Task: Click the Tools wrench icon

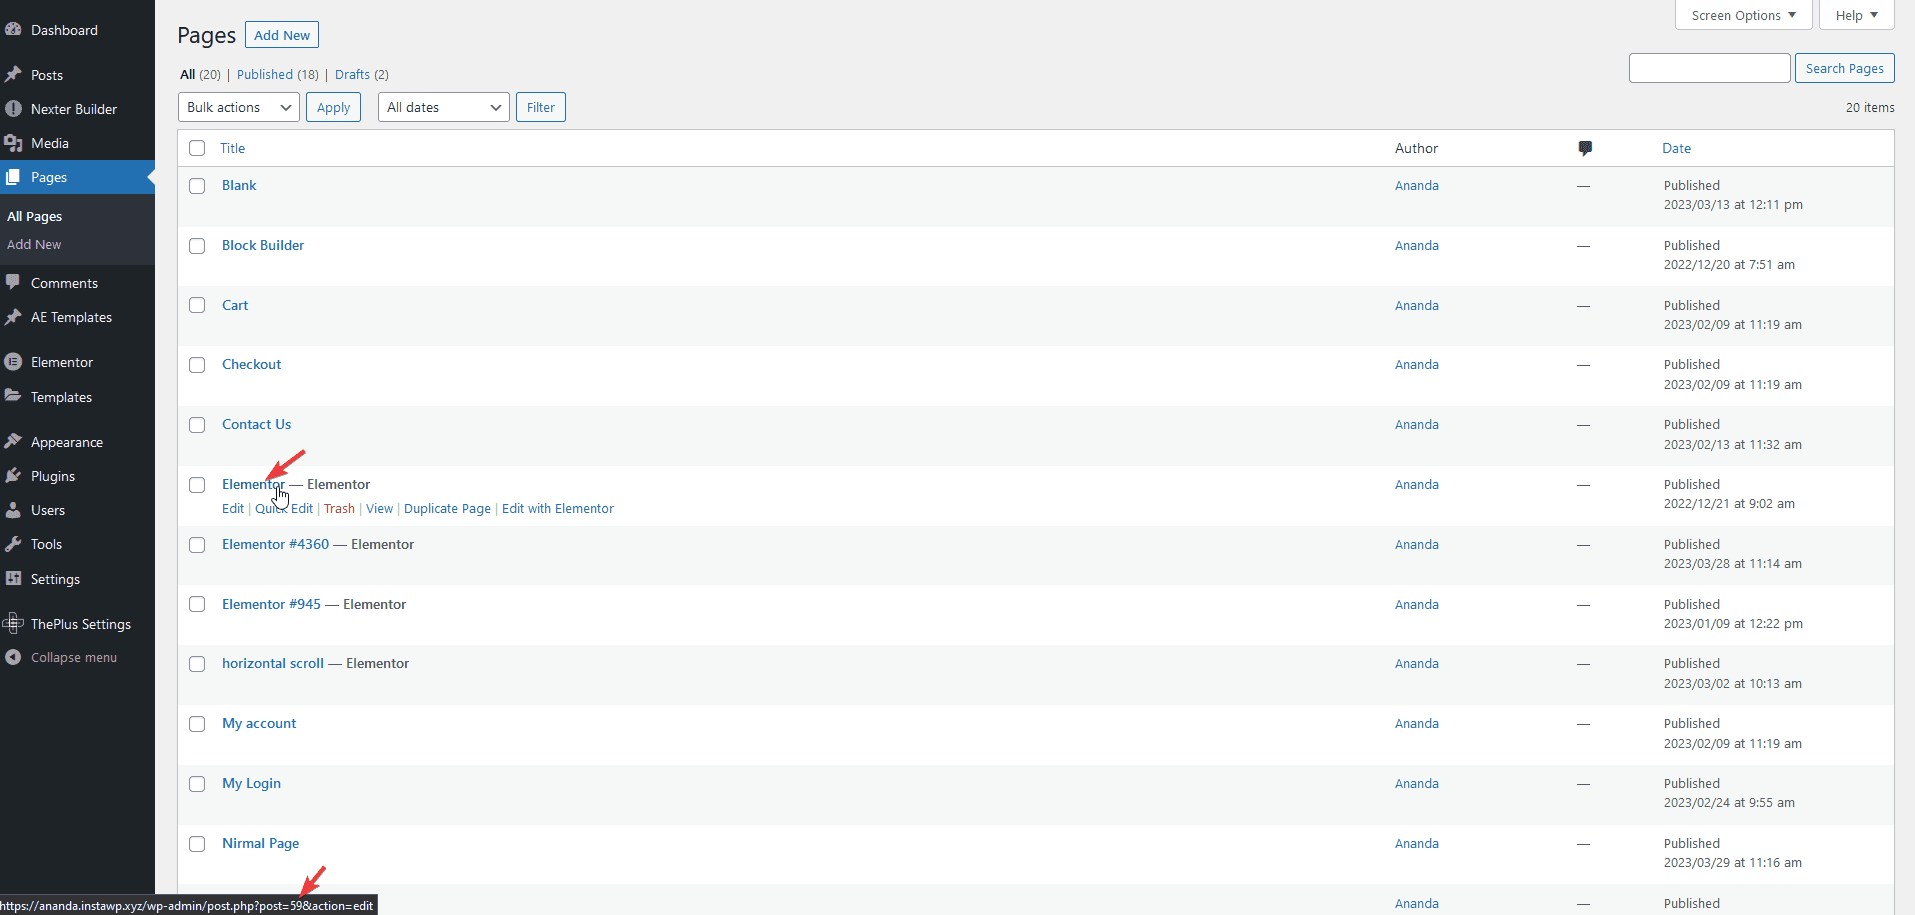Action: point(13,544)
